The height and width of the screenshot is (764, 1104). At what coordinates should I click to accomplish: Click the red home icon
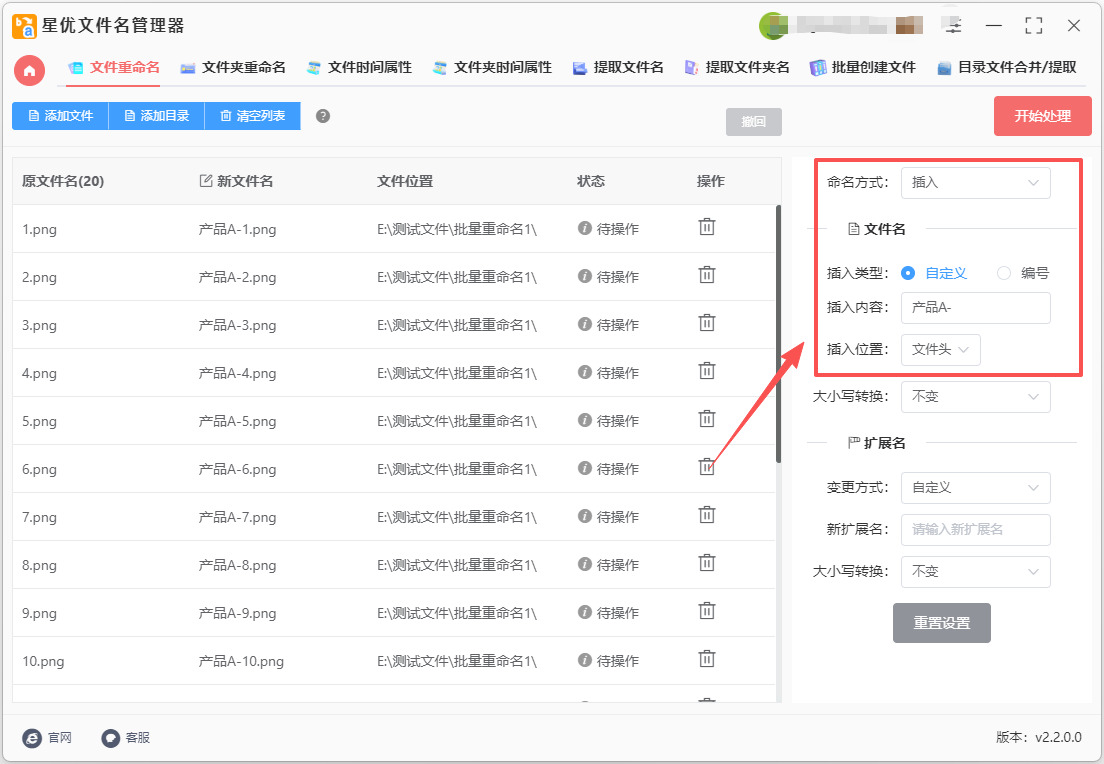(30, 69)
